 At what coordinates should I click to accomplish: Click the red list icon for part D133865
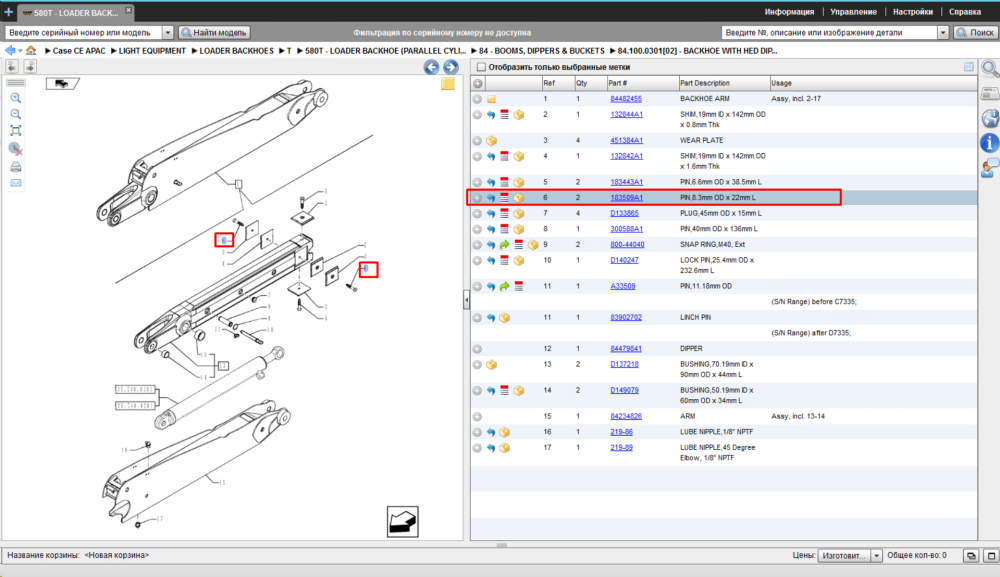point(504,214)
